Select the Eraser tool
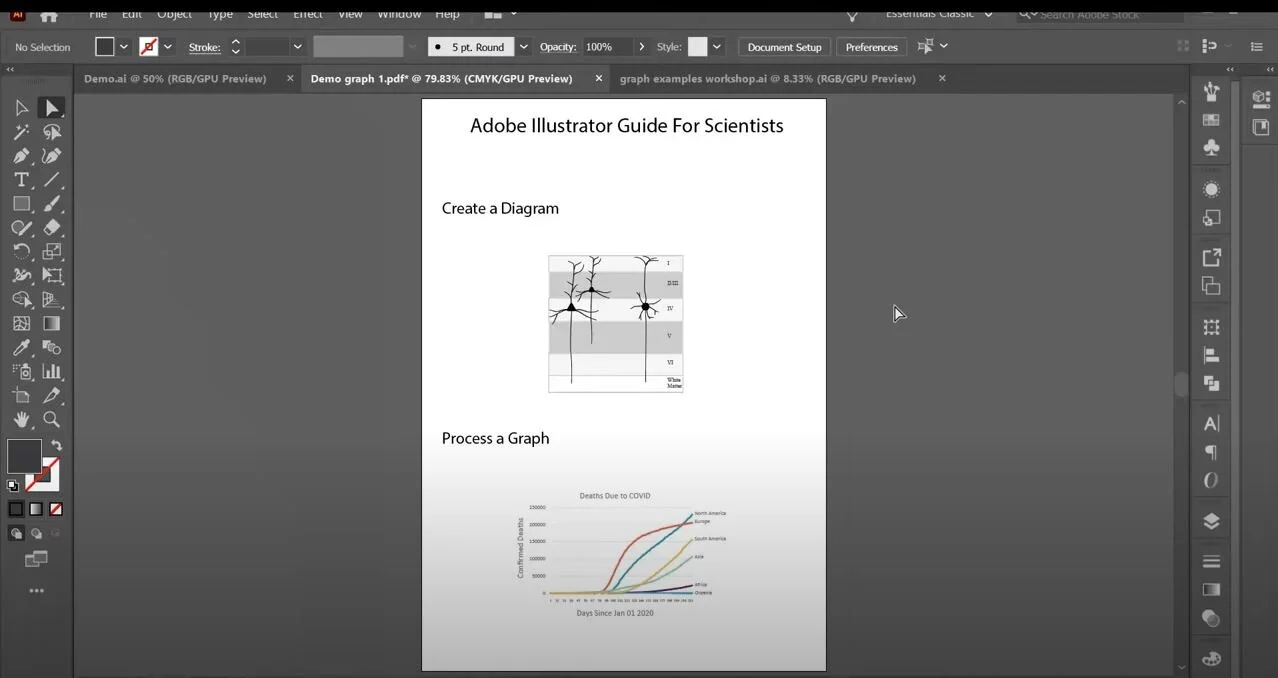Viewport: 1278px width, 678px height. point(52,228)
